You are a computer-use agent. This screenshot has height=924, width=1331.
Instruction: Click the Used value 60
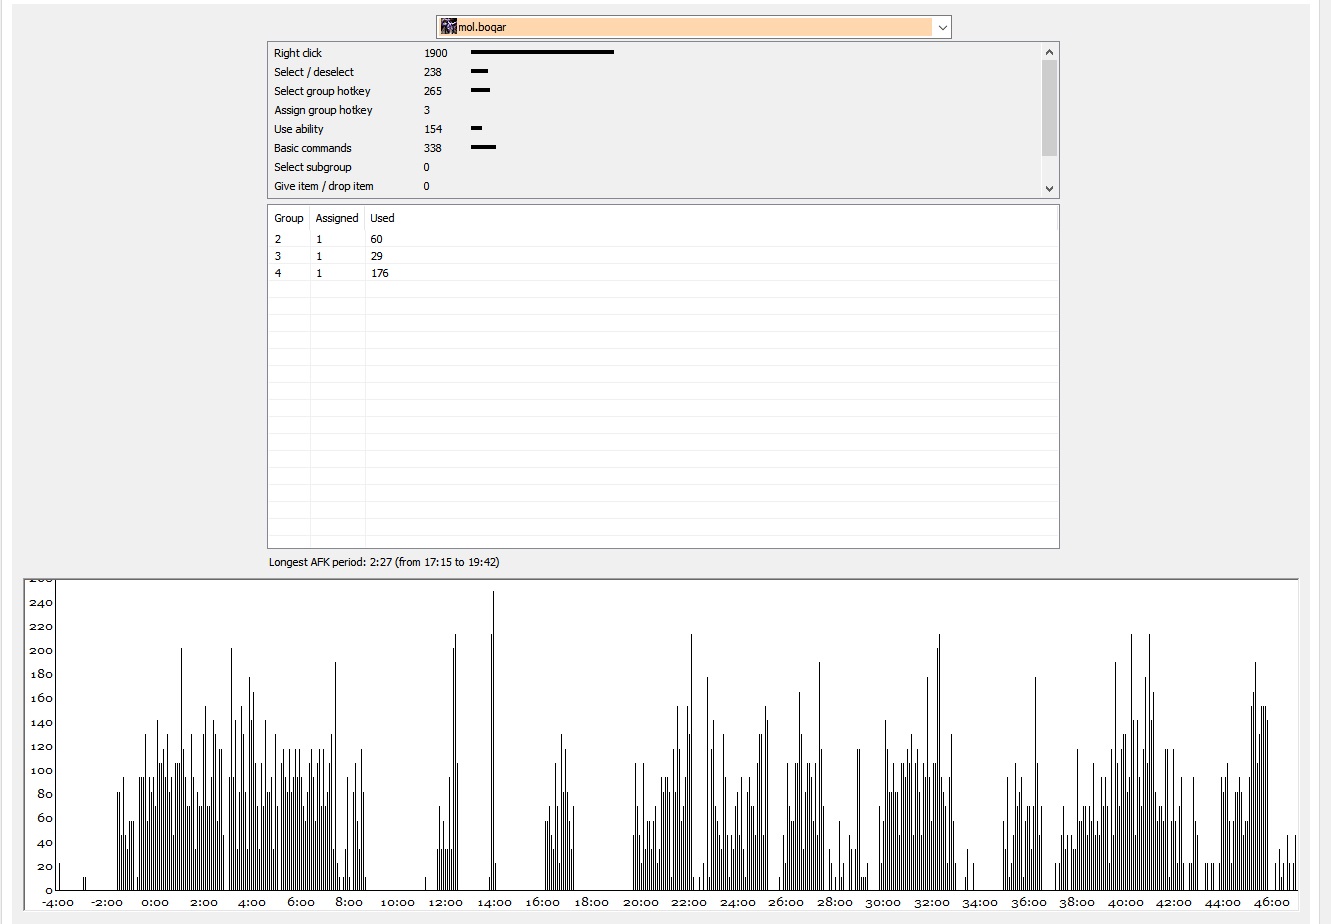[x=376, y=239]
